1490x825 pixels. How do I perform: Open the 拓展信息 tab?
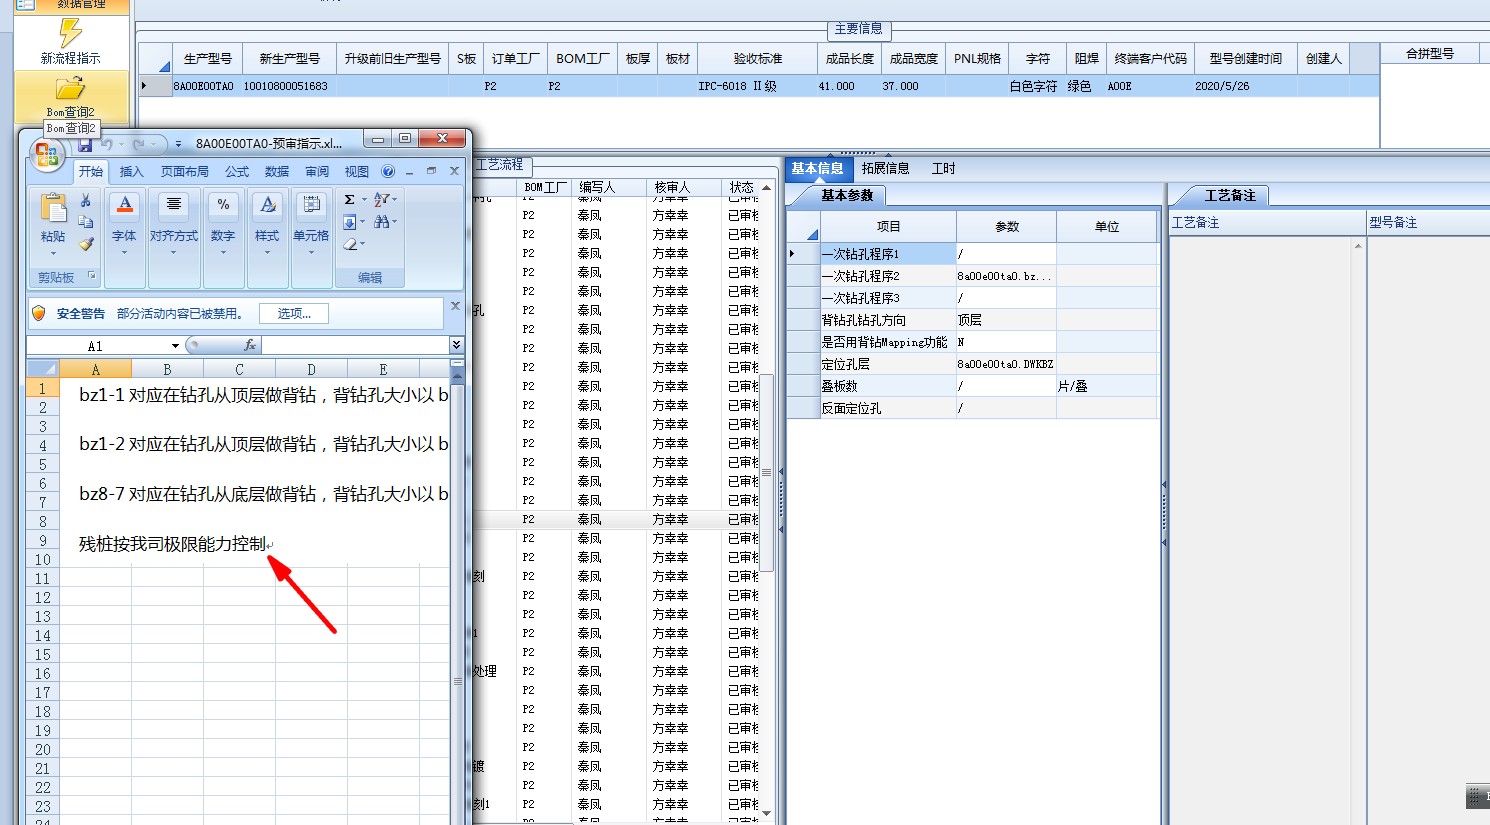[886, 168]
